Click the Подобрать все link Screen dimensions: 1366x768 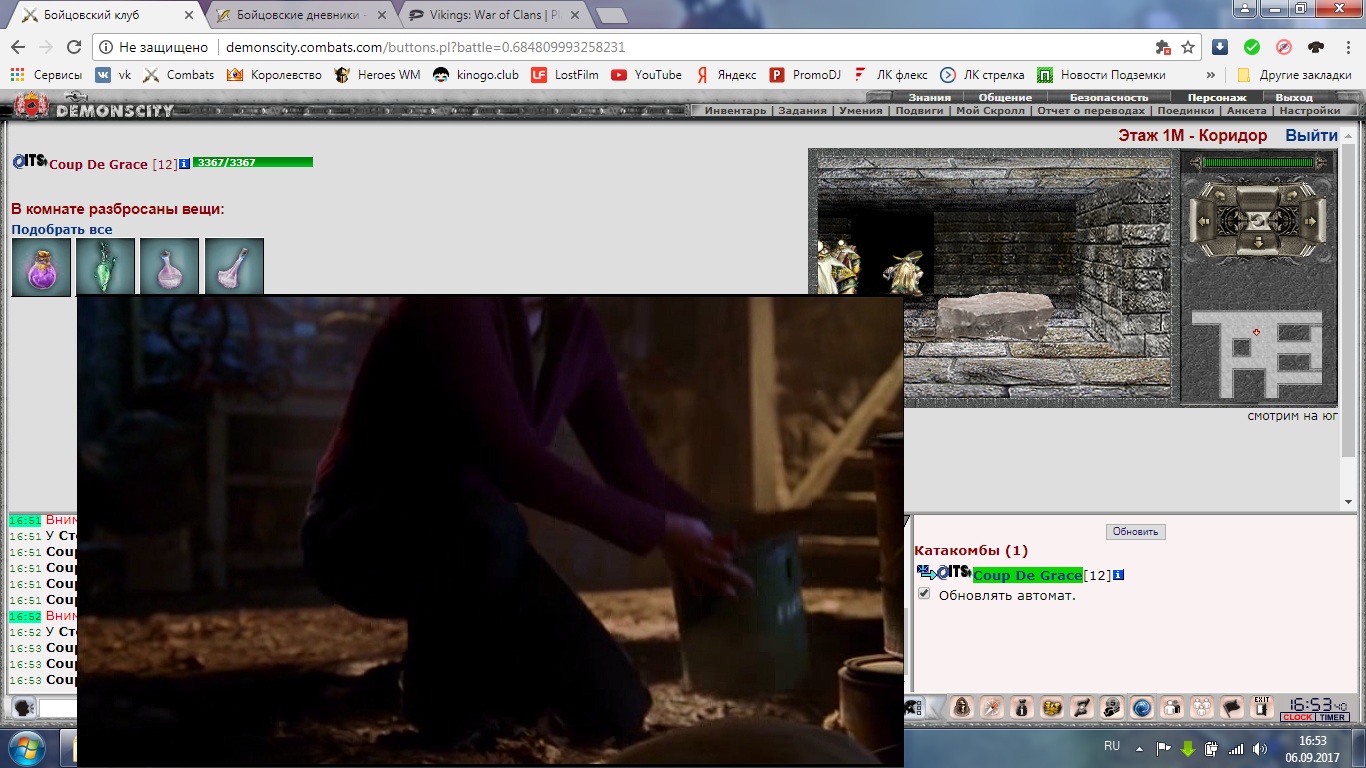click(62, 229)
